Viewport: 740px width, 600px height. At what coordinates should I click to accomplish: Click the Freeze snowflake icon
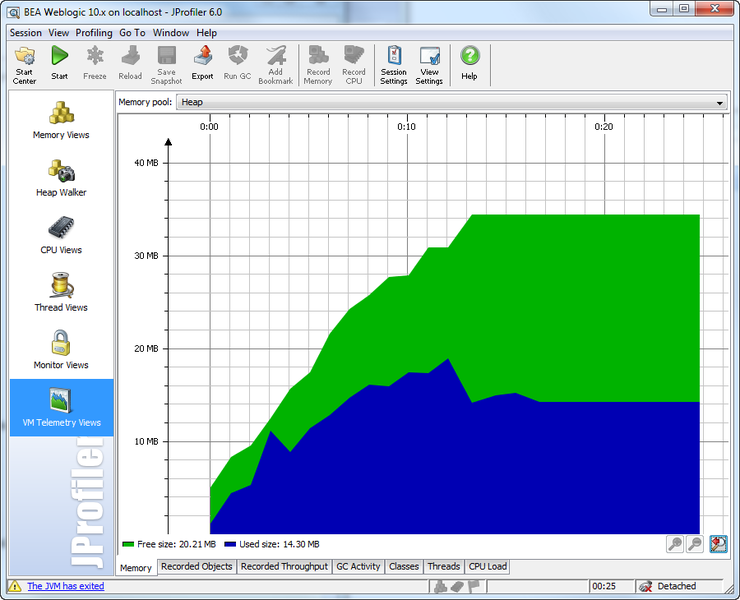tap(95, 56)
